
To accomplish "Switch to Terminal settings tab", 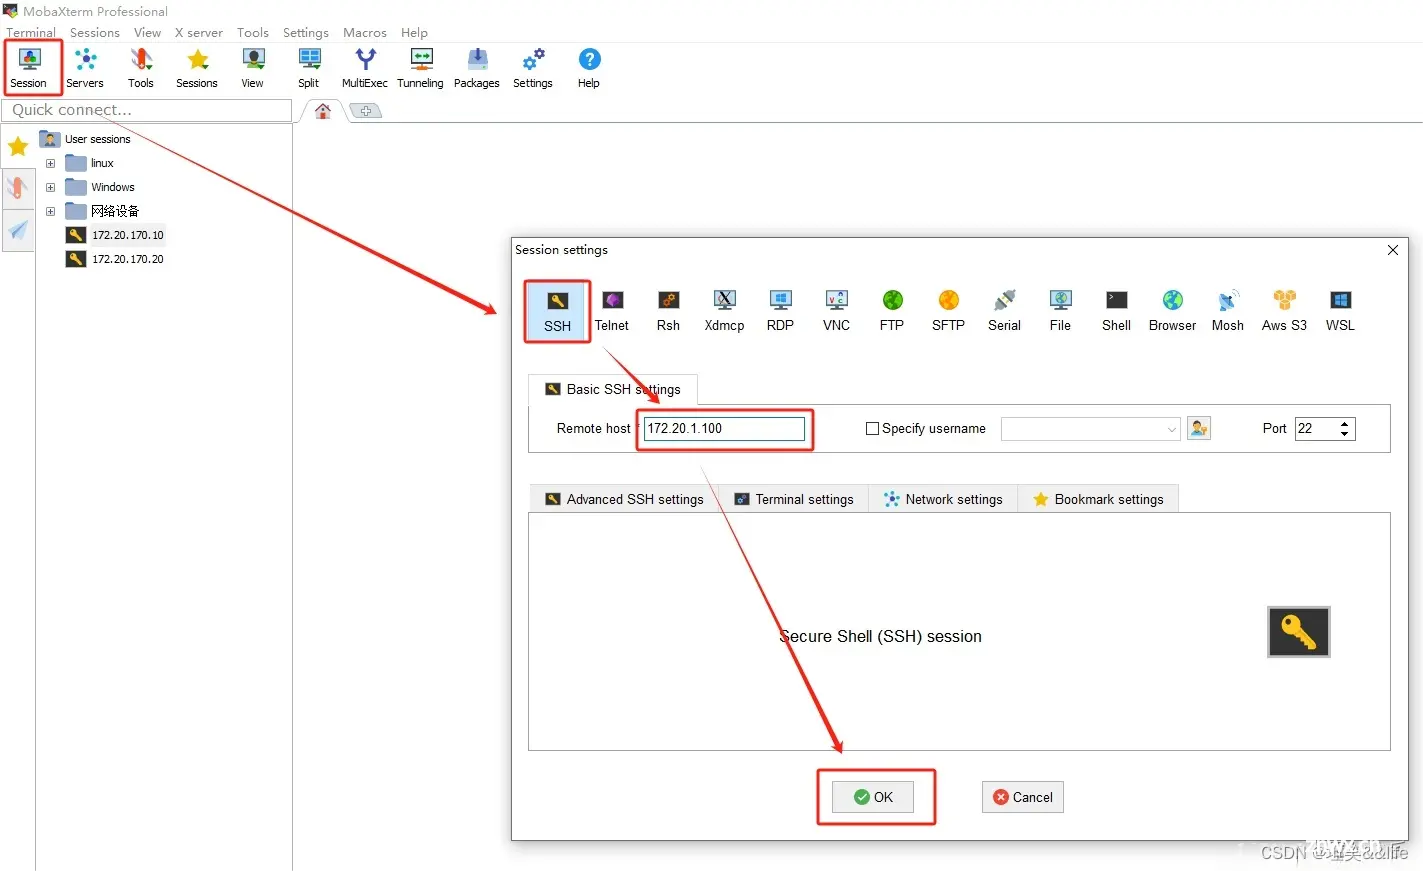I will [795, 499].
